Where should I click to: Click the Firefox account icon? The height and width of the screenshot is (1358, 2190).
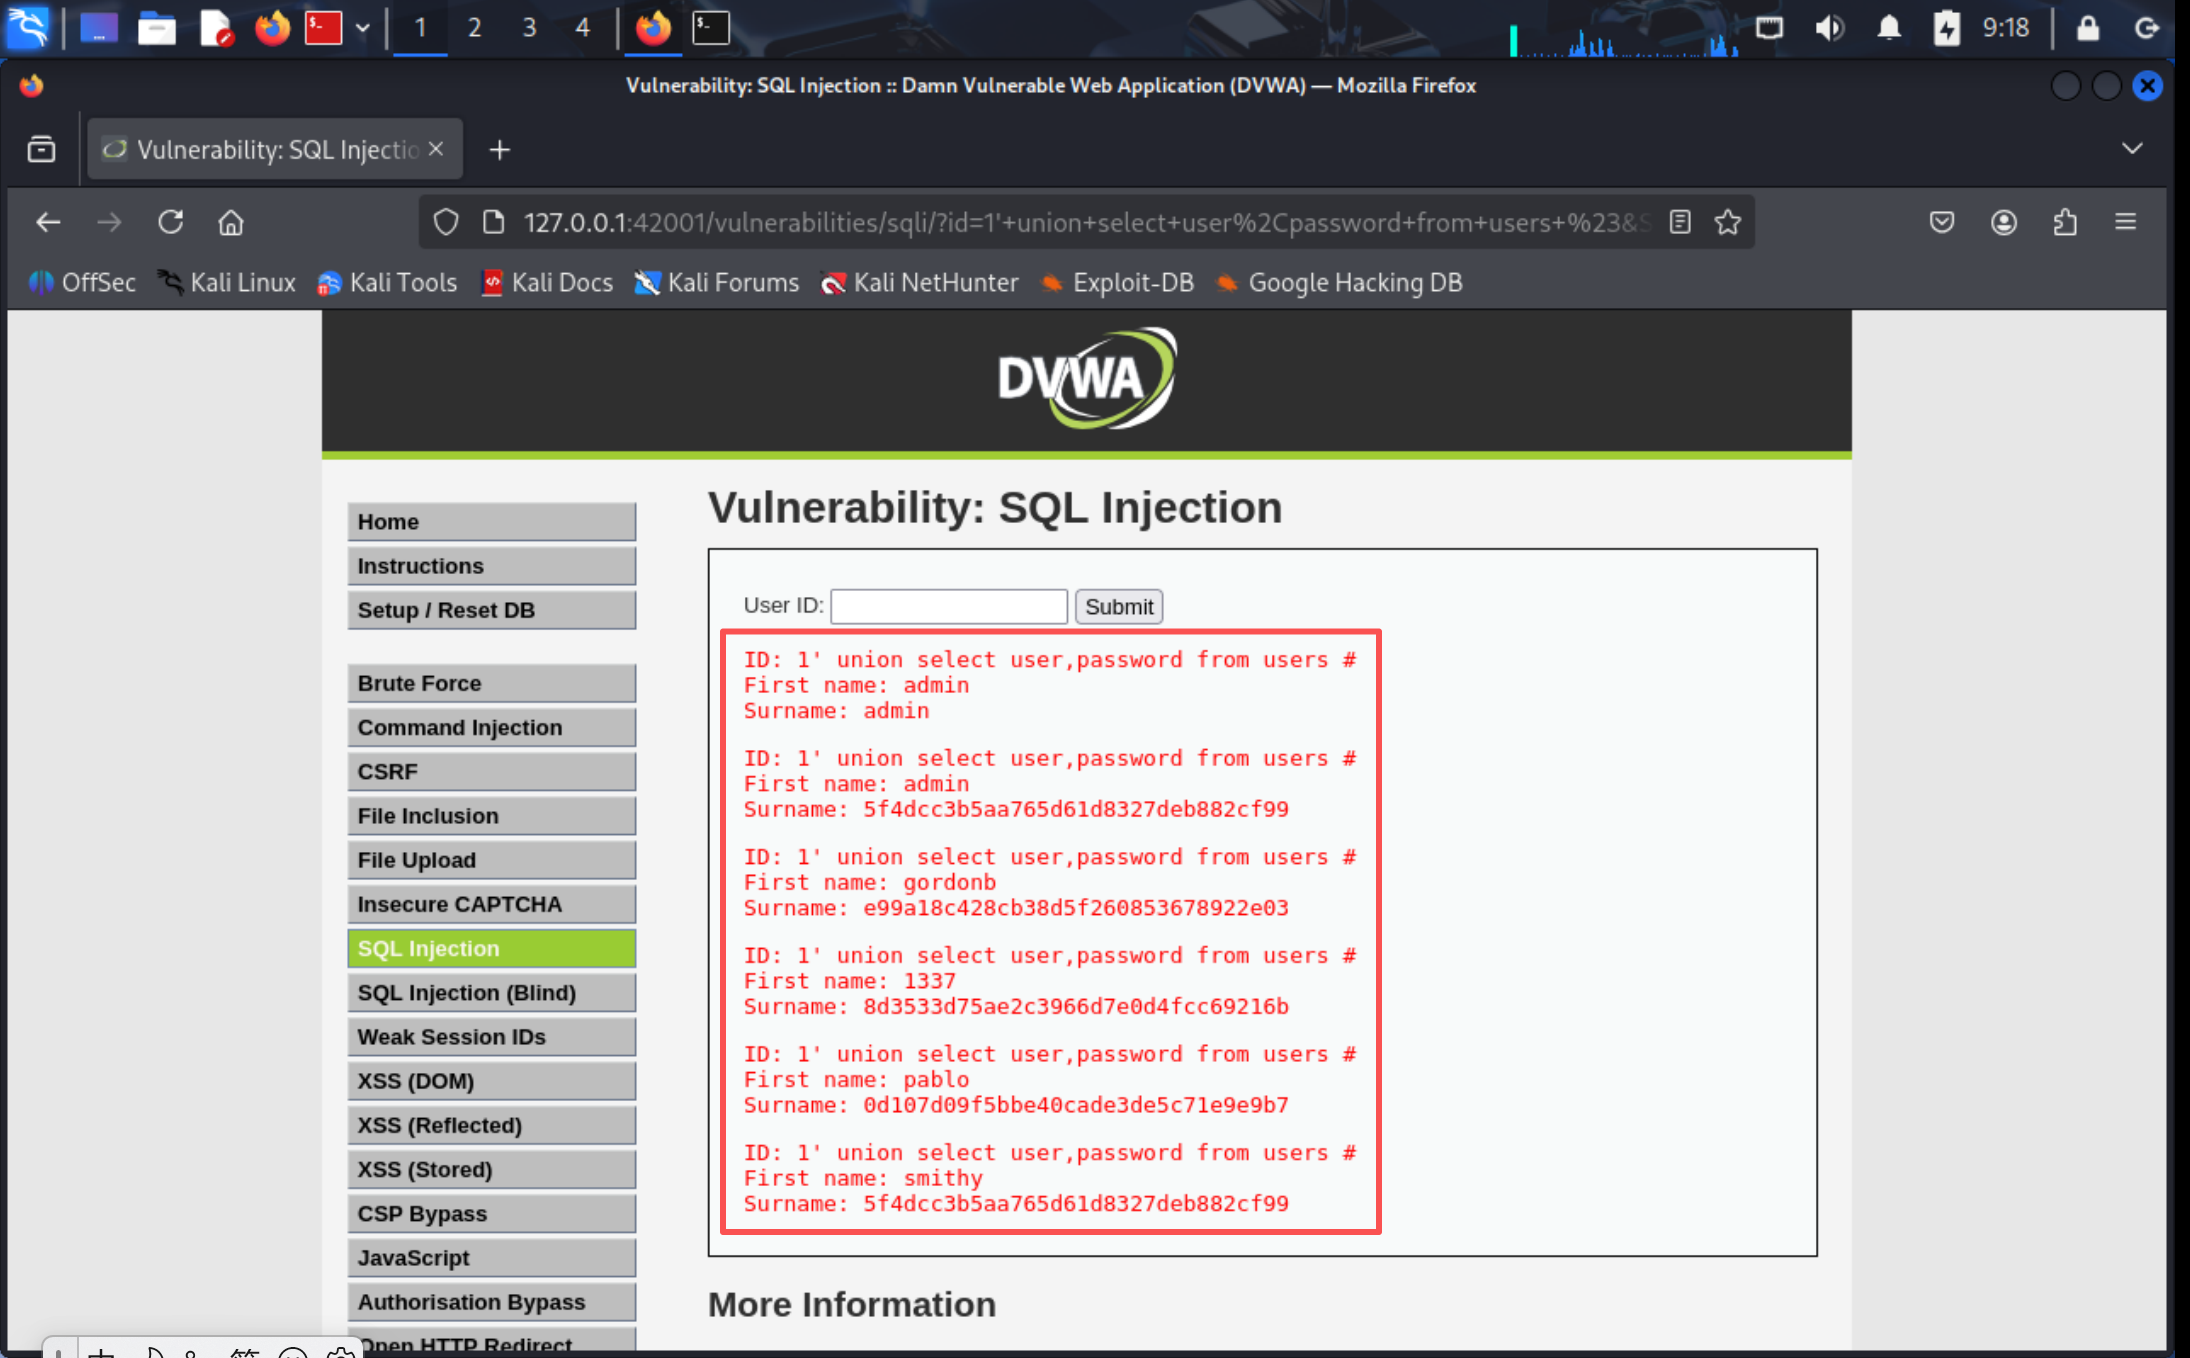(x=2004, y=222)
